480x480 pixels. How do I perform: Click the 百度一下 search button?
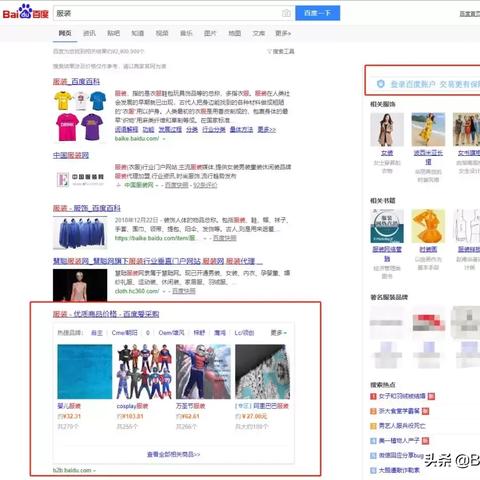[x=318, y=13]
